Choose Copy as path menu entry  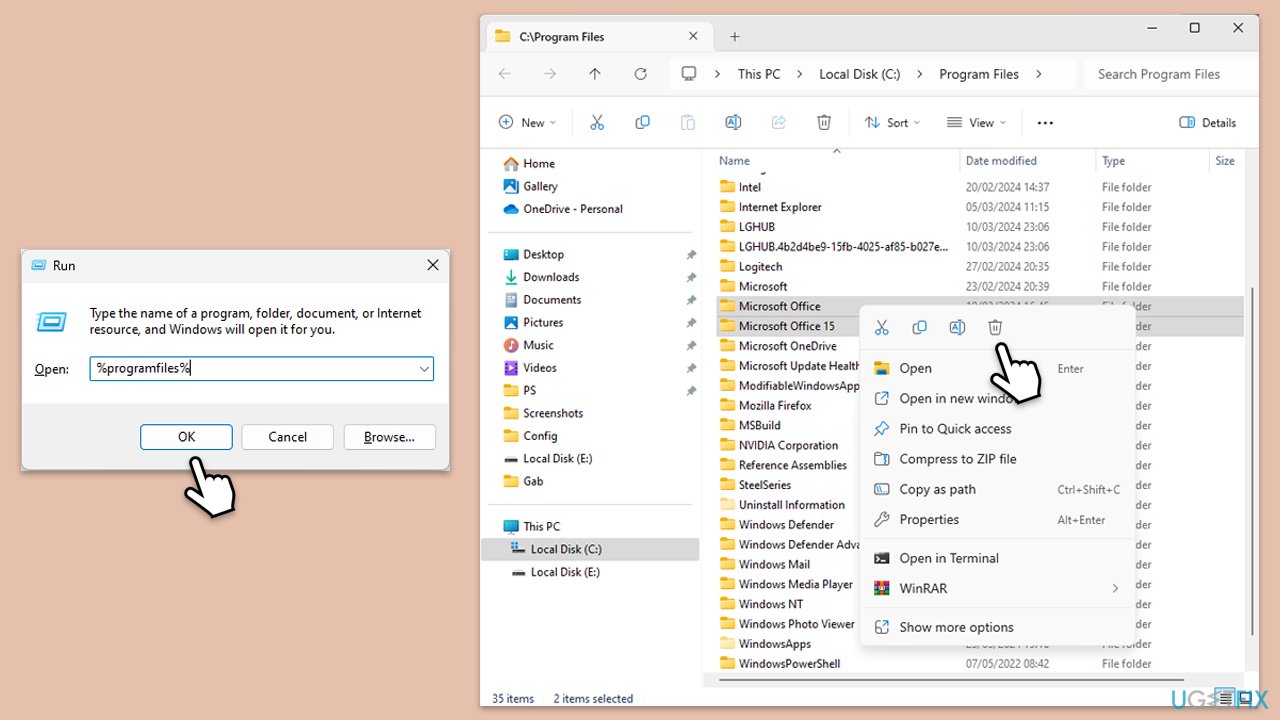(x=997, y=489)
